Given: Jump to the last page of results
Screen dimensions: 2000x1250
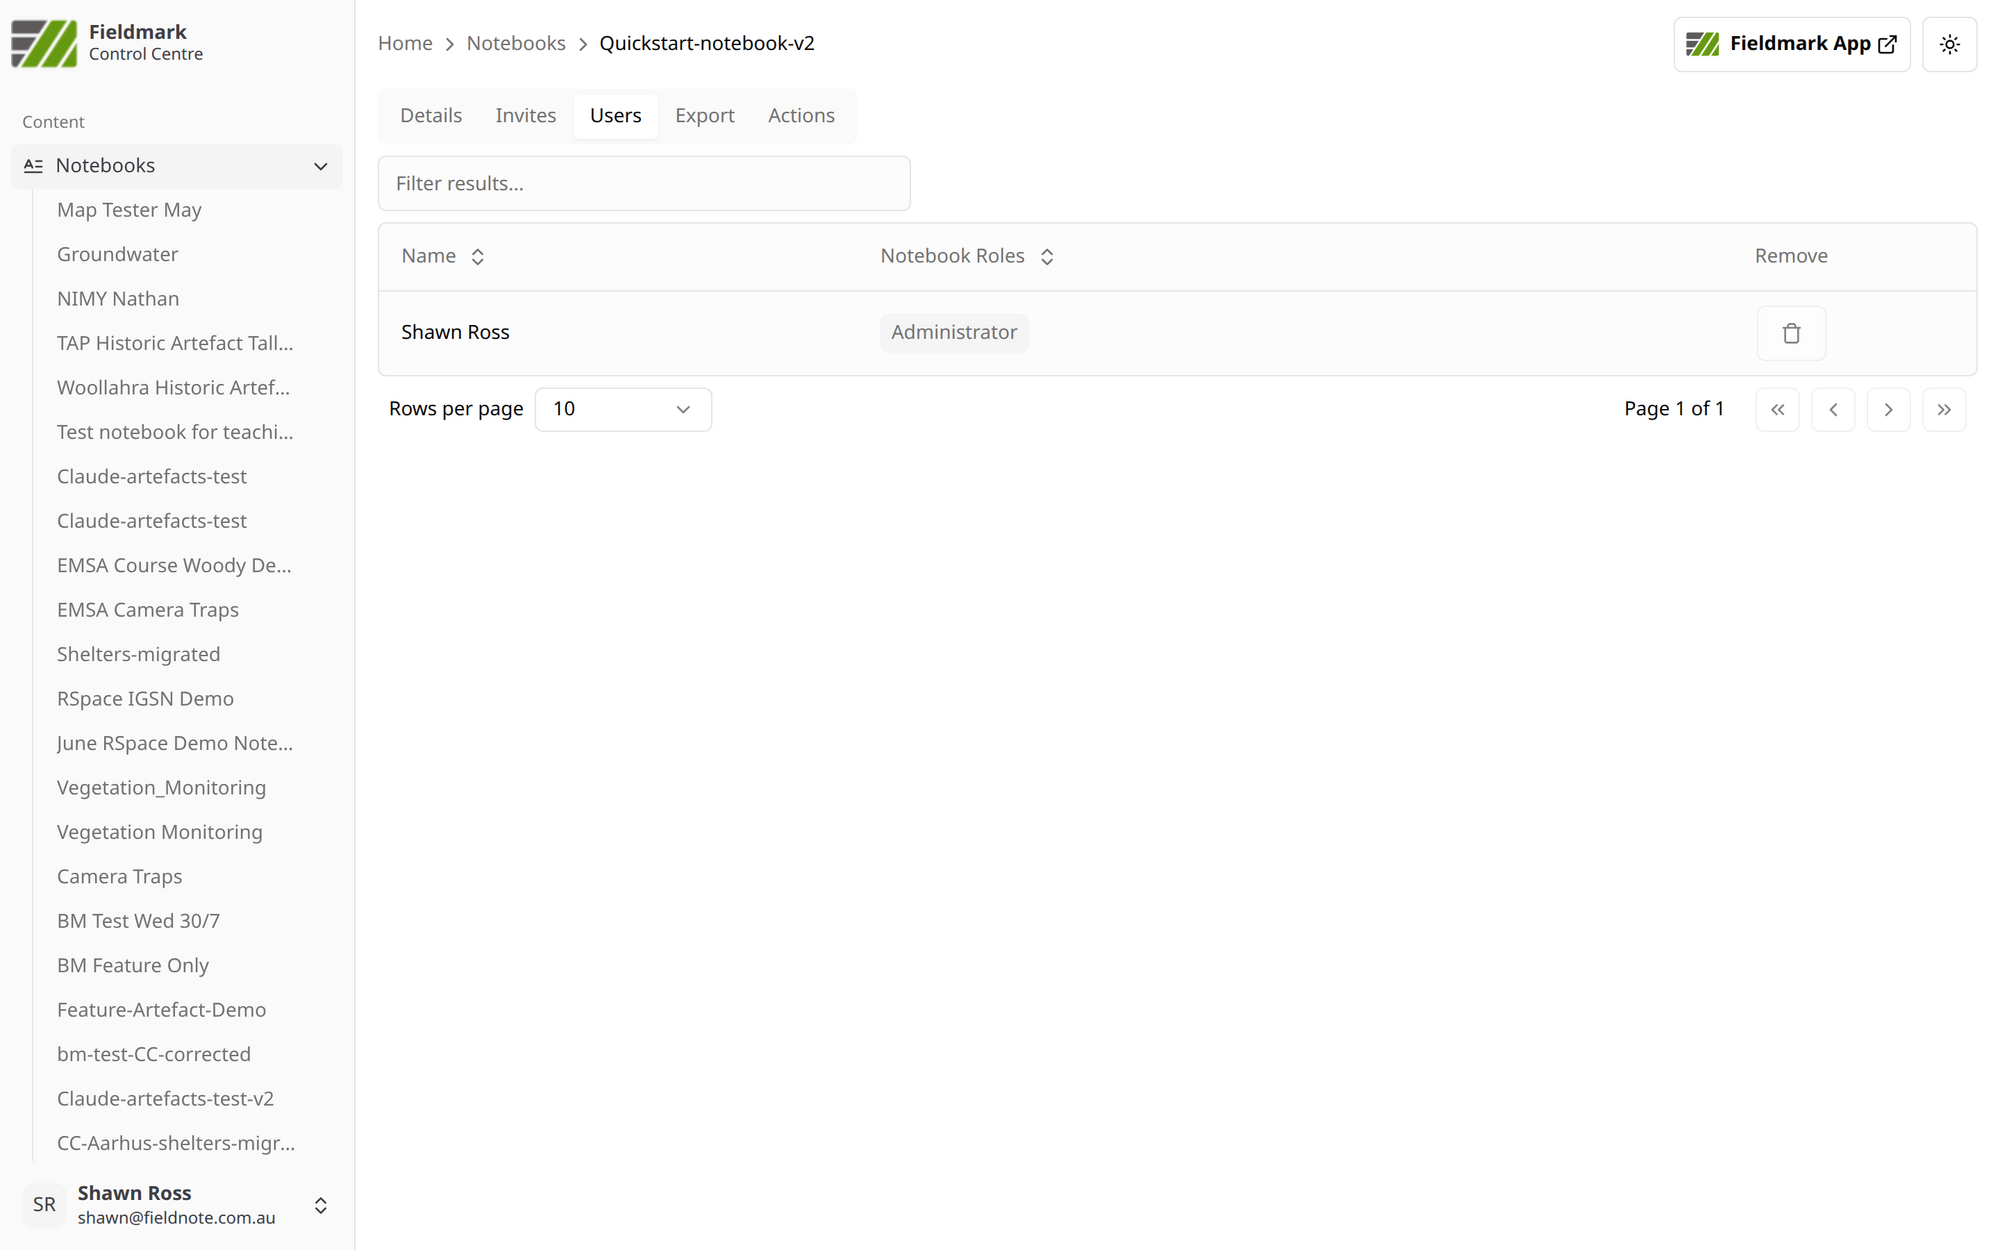Looking at the screenshot, I should 1943,409.
